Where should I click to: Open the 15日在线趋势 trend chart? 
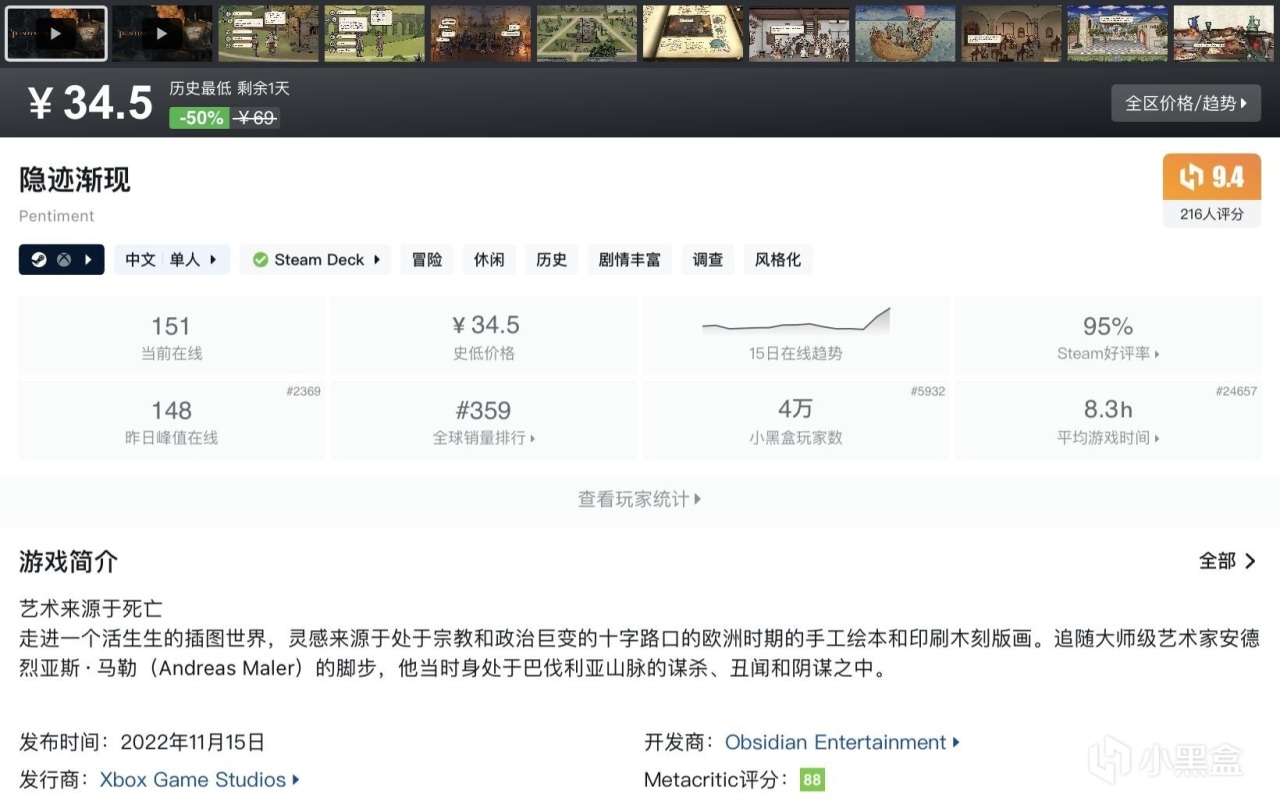pyautogui.click(x=796, y=337)
